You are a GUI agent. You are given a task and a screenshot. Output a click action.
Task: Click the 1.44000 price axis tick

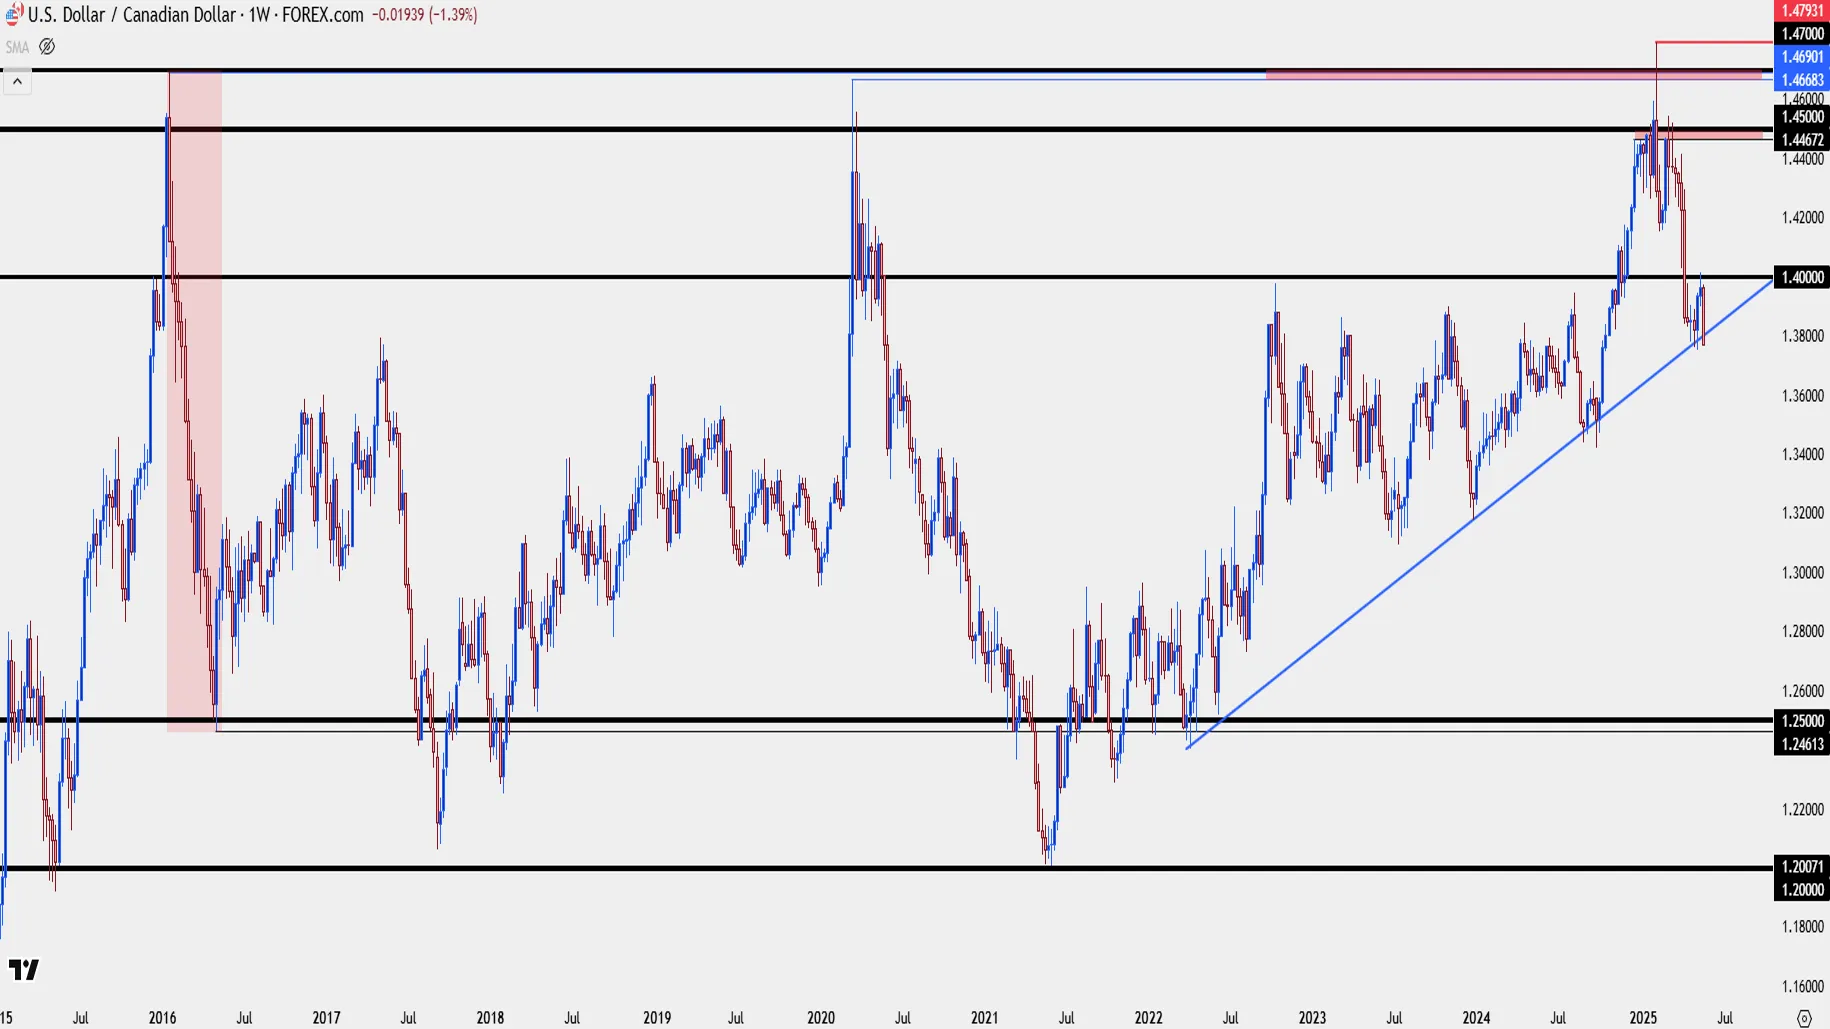tap(1803, 158)
